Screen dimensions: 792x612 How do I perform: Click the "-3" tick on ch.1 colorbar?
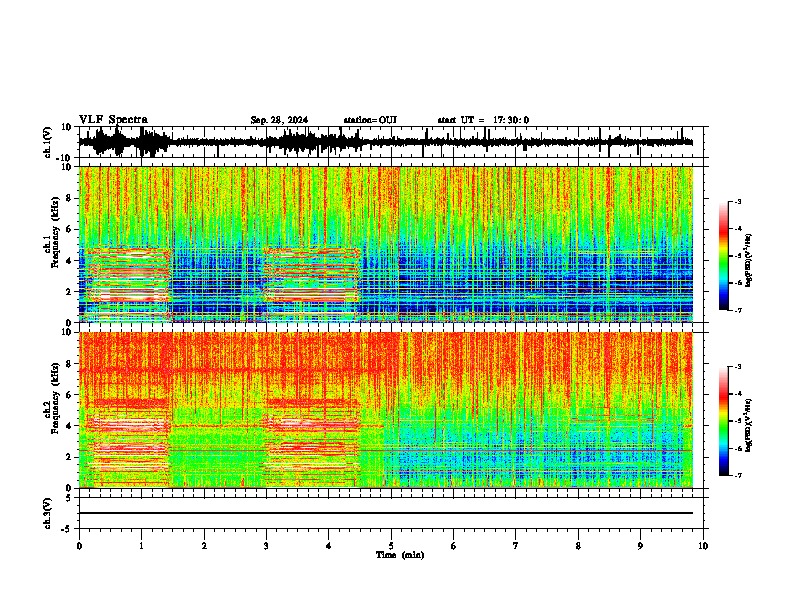pos(738,201)
